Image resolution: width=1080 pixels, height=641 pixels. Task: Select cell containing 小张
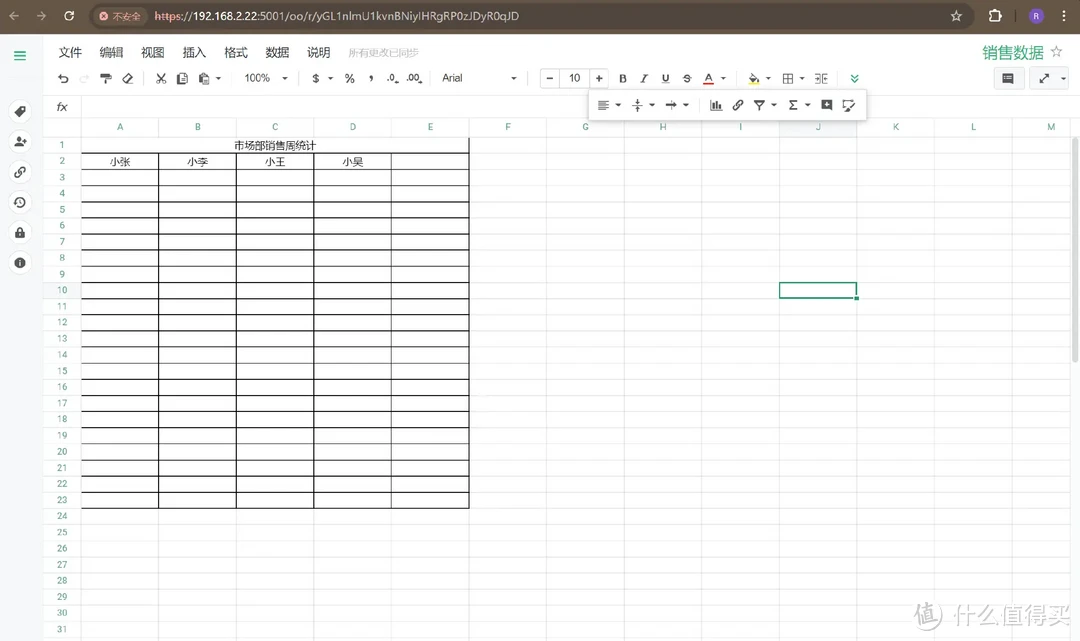pos(120,162)
